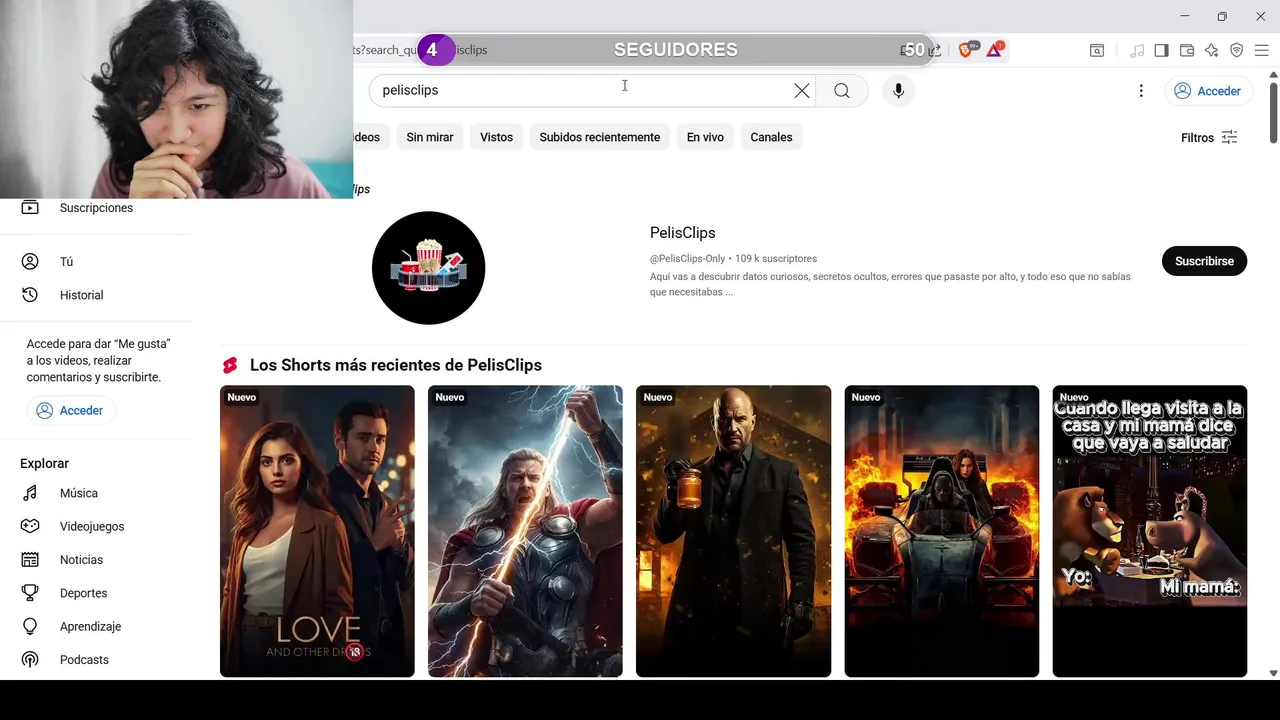
Task: Click the Deportes trophy icon
Action: (30, 593)
